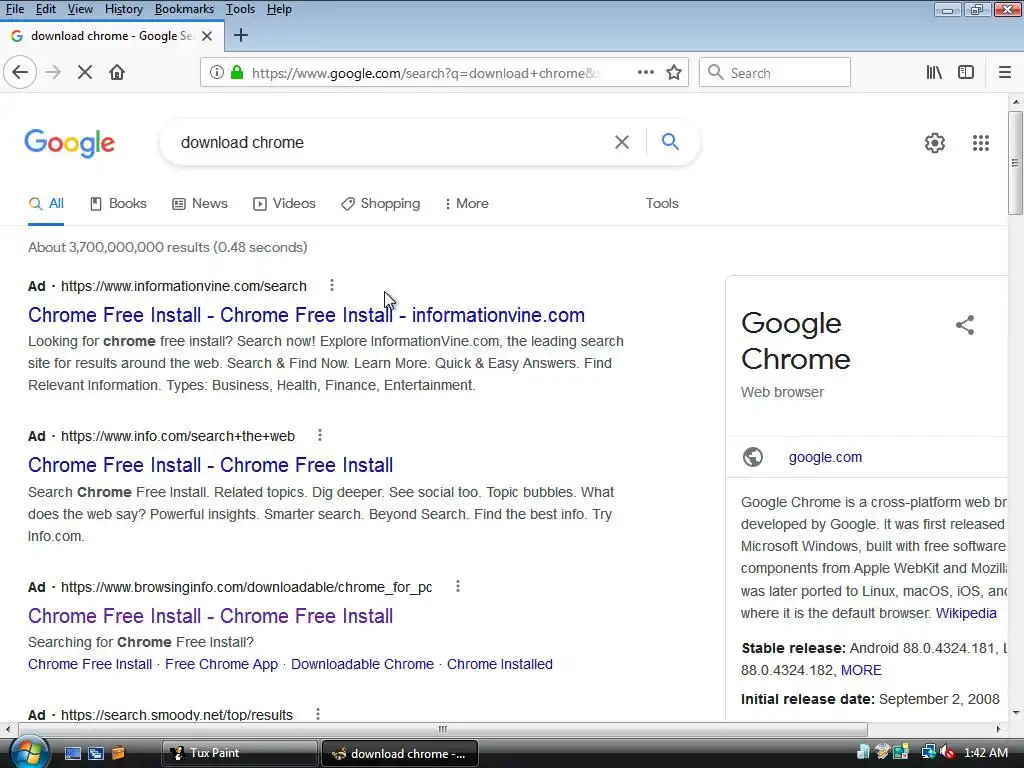
Task: Close the 'download chrome - Google Search' tab
Action: click(207, 36)
